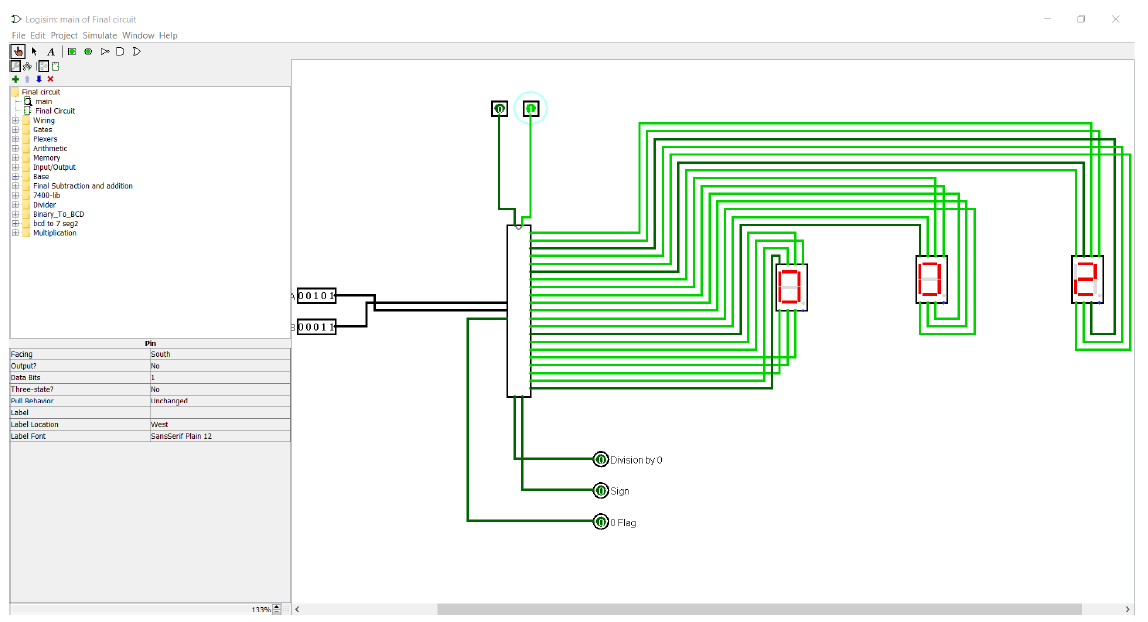Click the canvas horizontal scrollbar thumb
This screenshot has width=1148, height=622.
coord(759,610)
